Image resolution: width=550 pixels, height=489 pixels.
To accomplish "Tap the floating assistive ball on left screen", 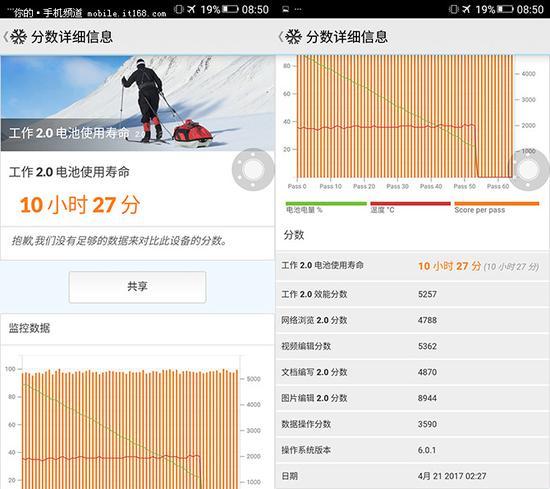I will [x=253, y=170].
